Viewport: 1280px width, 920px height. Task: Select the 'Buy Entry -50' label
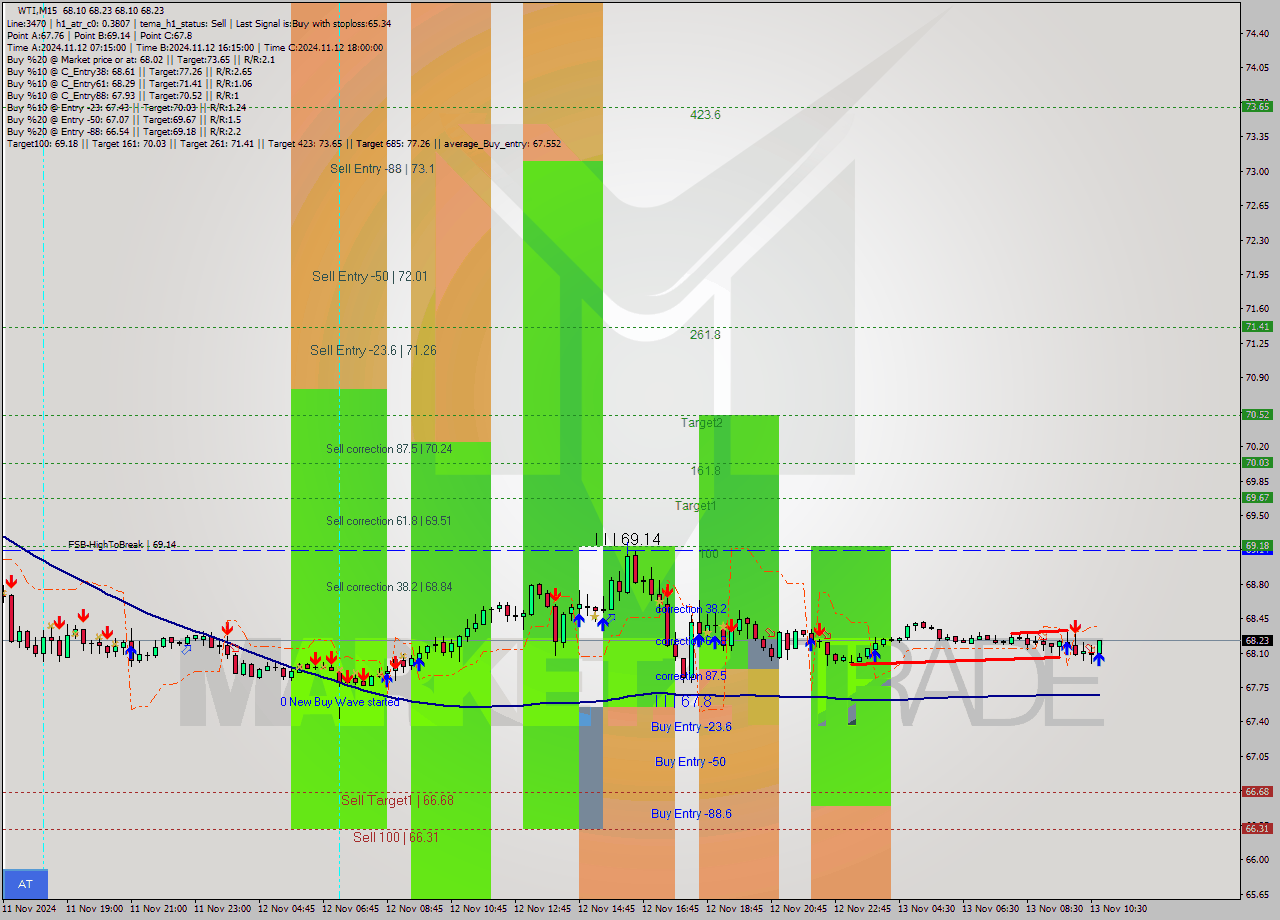(x=690, y=762)
